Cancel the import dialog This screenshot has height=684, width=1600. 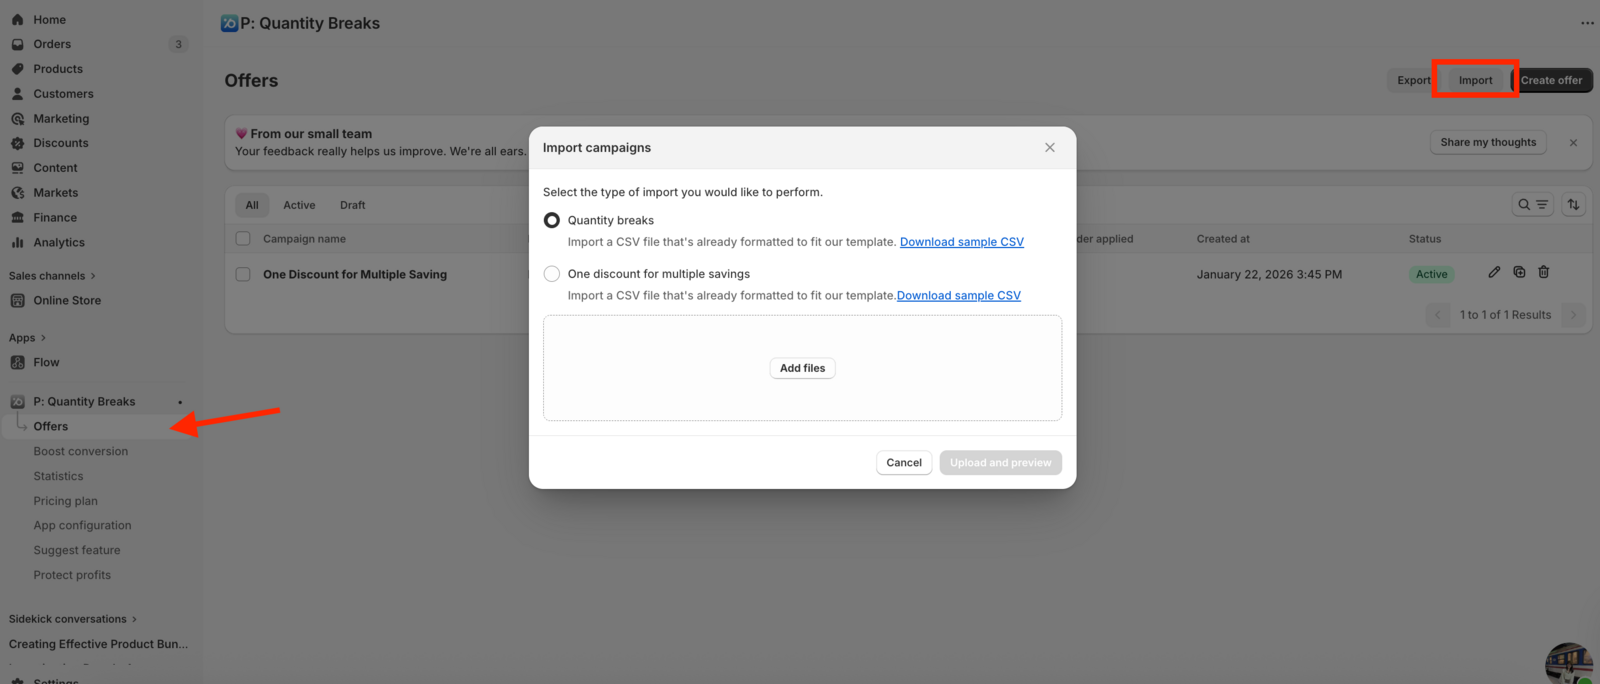tap(904, 463)
